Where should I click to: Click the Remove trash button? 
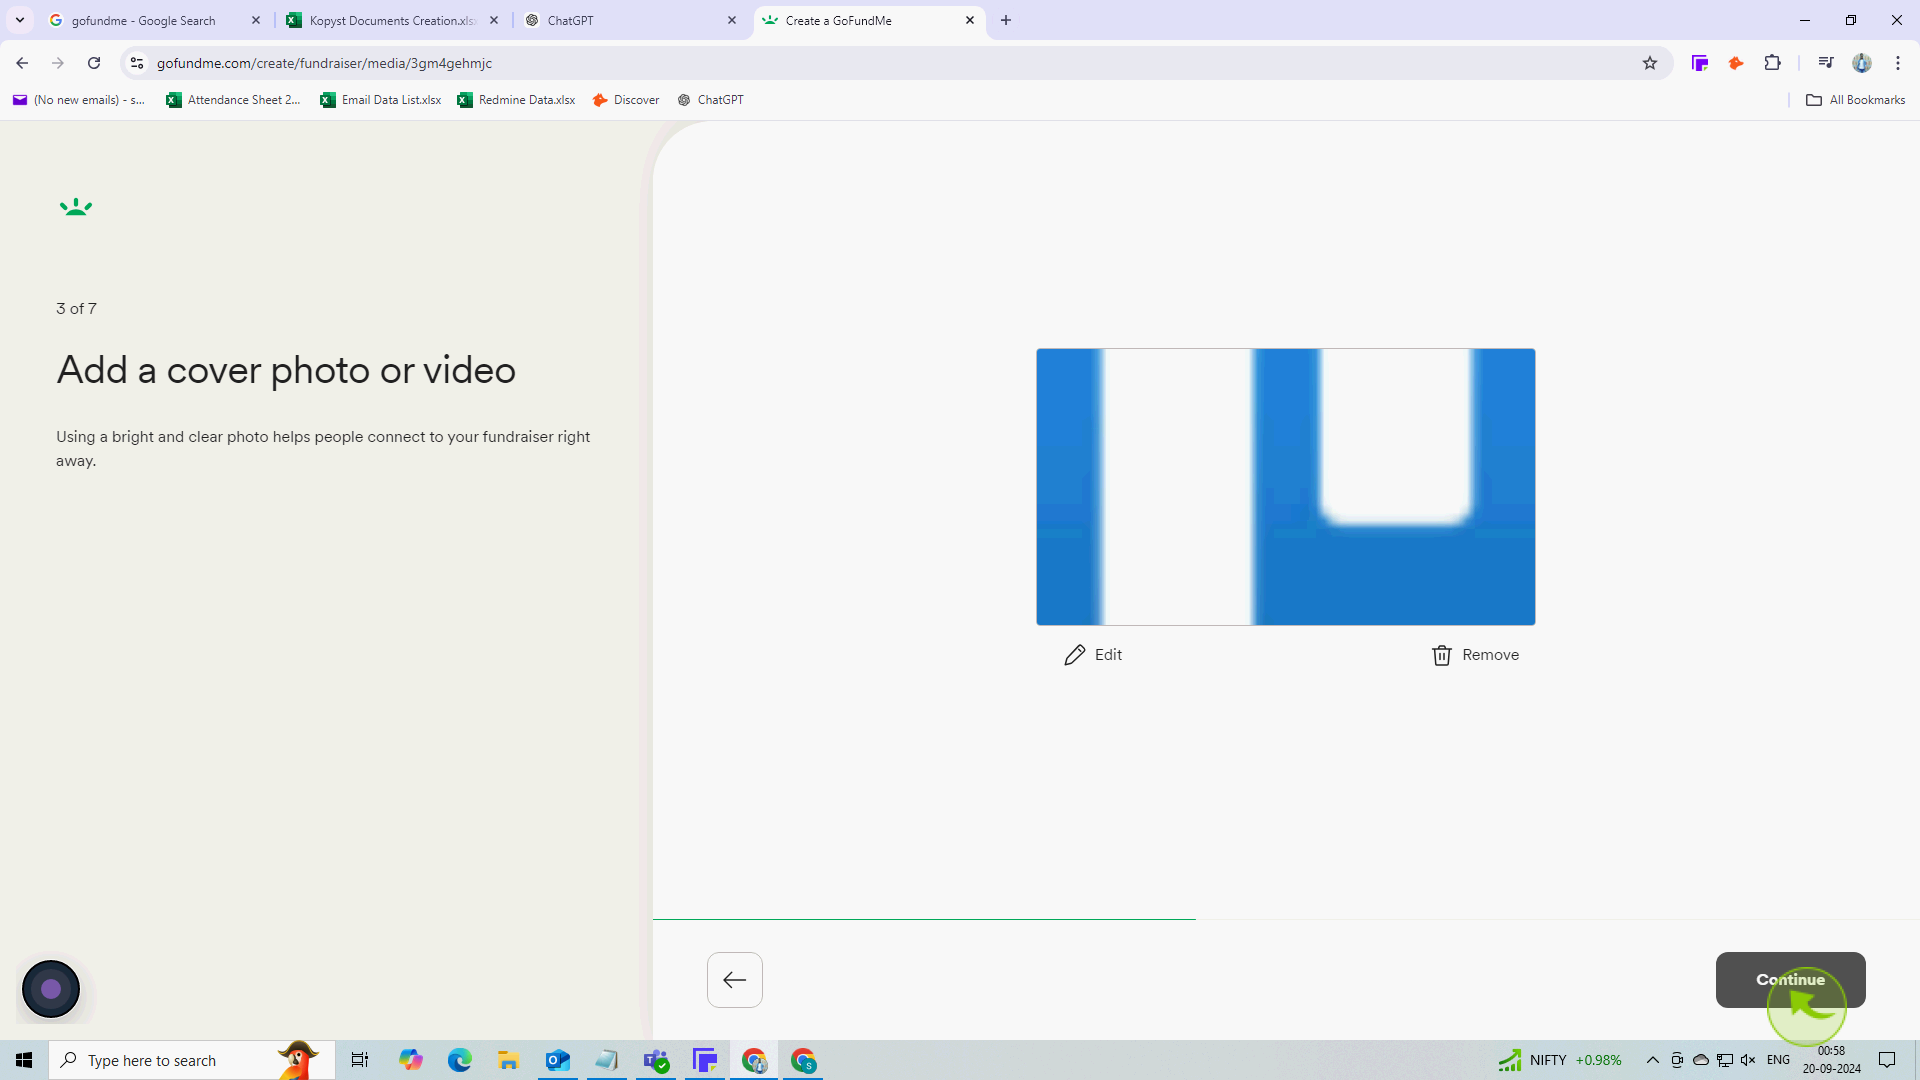pyautogui.click(x=1476, y=655)
